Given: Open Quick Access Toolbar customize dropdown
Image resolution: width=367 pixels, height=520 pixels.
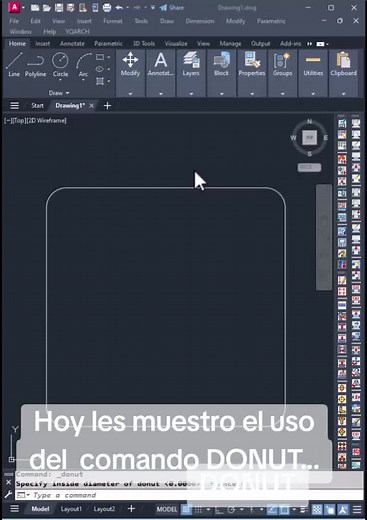Looking at the screenshot, I should pos(152,7).
